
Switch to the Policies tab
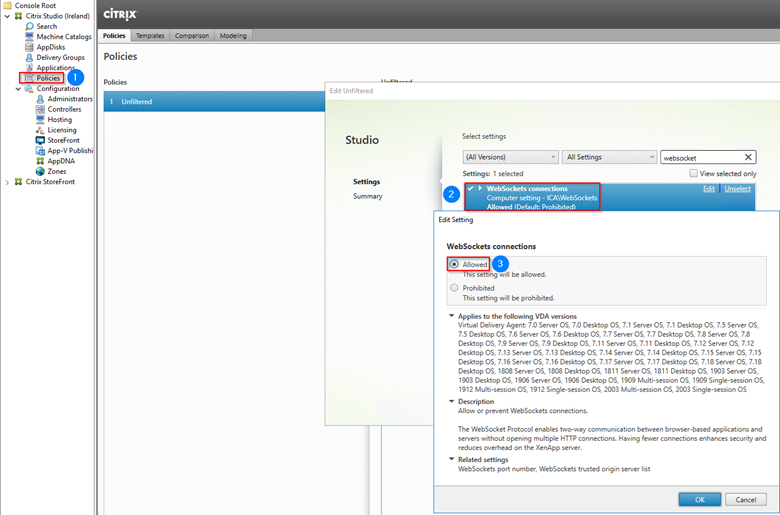pyautogui.click(x=114, y=35)
